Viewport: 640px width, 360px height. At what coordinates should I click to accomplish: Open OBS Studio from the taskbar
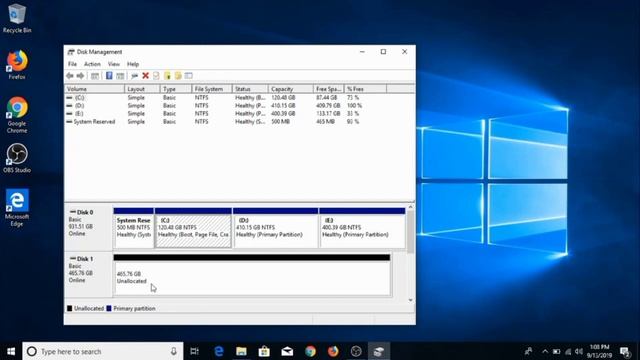(x=356, y=351)
